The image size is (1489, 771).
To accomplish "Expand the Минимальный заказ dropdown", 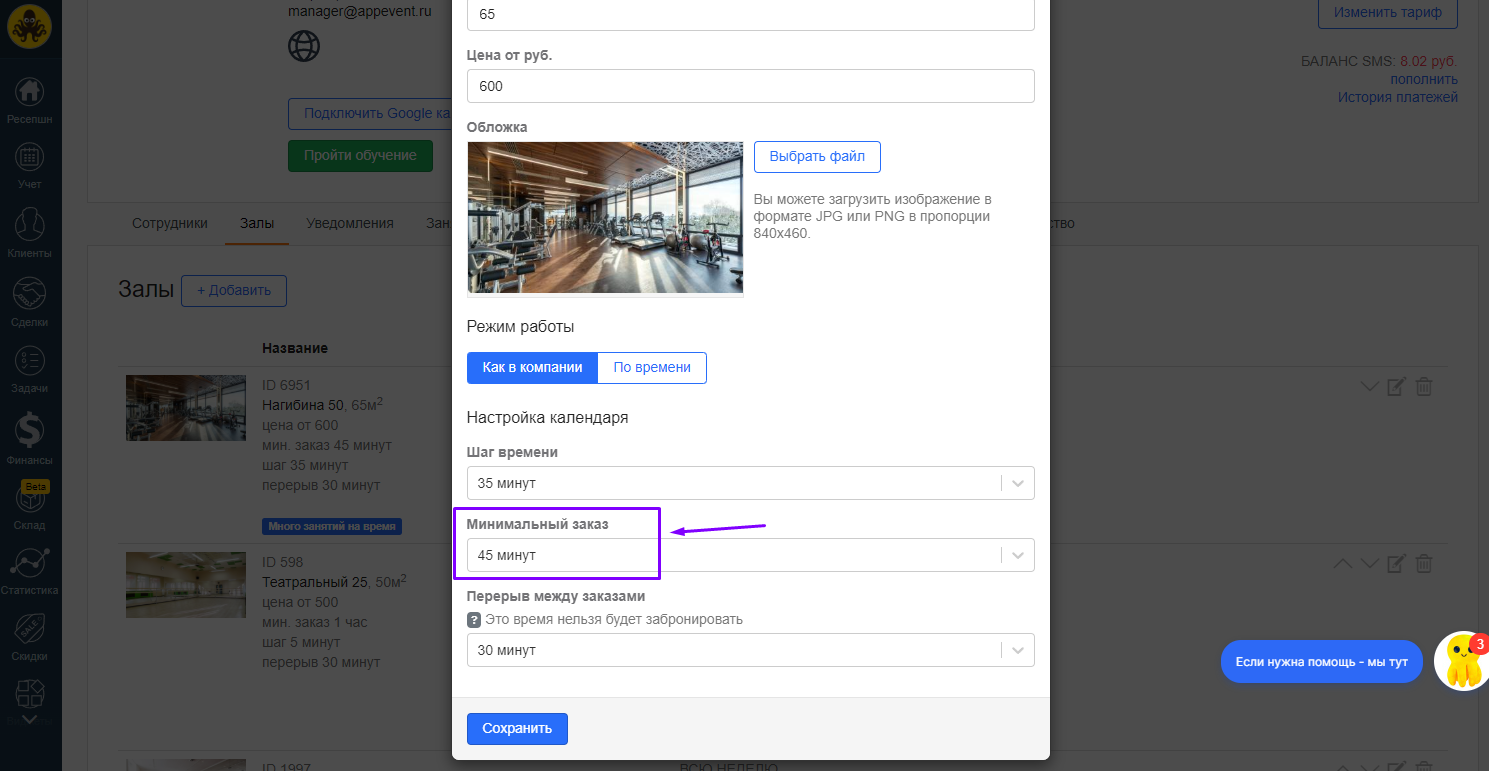I will click(750, 555).
